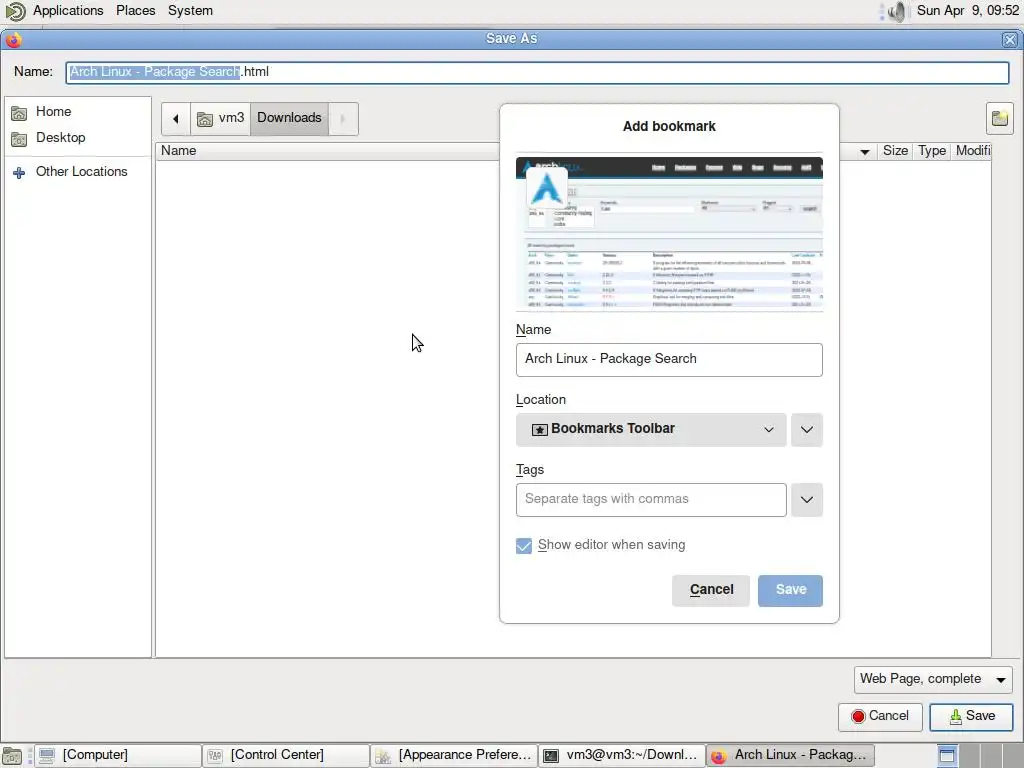Image resolution: width=1024 pixels, height=768 pixels.
Task: Open Other Locations in the sidebar
Action: pos(82,172)
